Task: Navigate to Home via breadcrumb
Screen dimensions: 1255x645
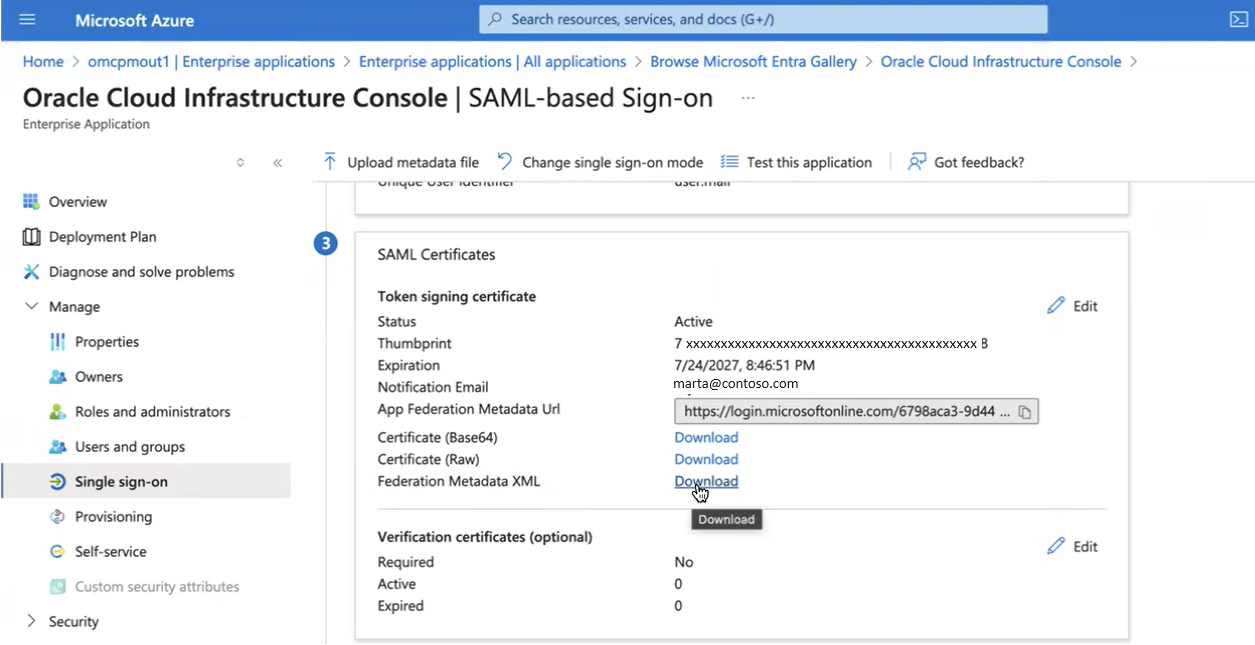Action: pyautogui.click(x=43, y=61)
